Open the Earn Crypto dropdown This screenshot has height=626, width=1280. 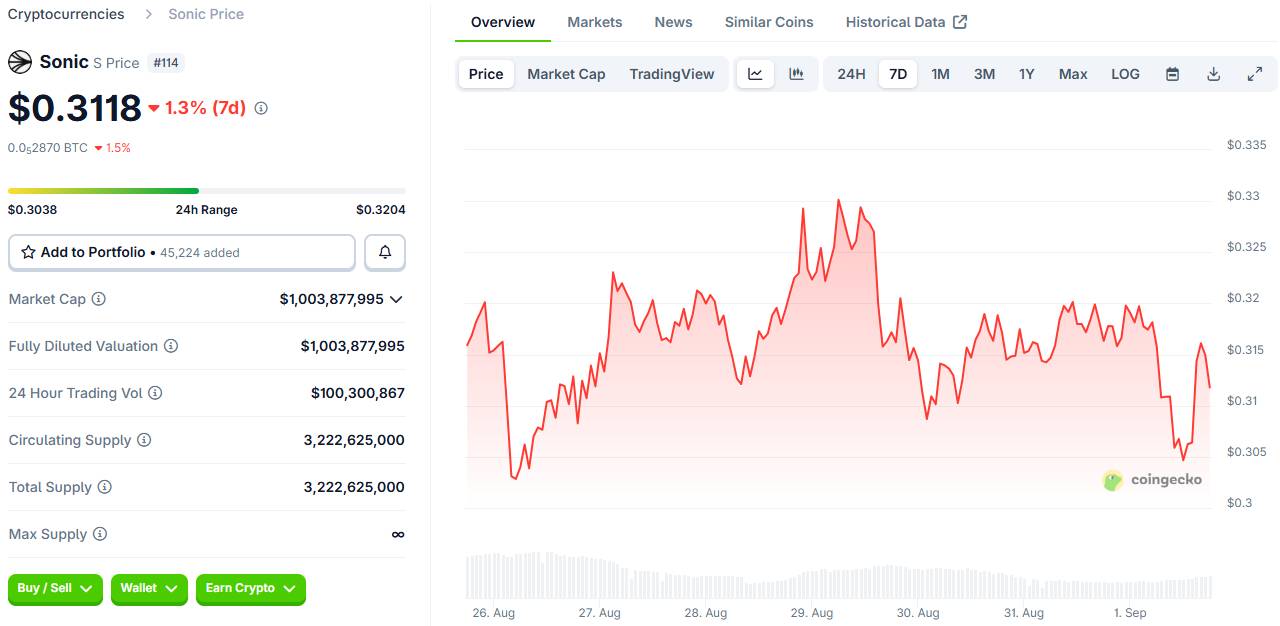click(251, 588)
